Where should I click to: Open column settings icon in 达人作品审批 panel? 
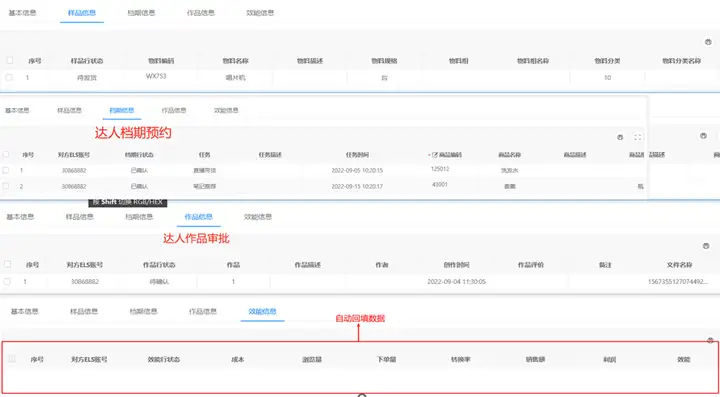click(x=706, y=246)
